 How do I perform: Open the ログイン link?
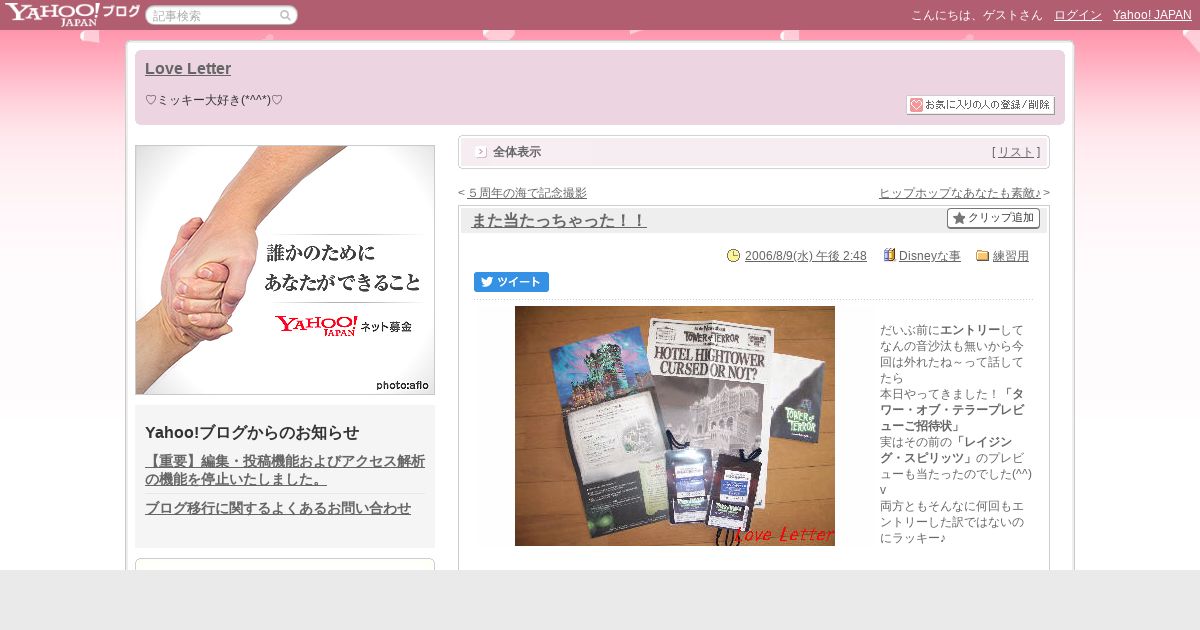point(1078,15)
